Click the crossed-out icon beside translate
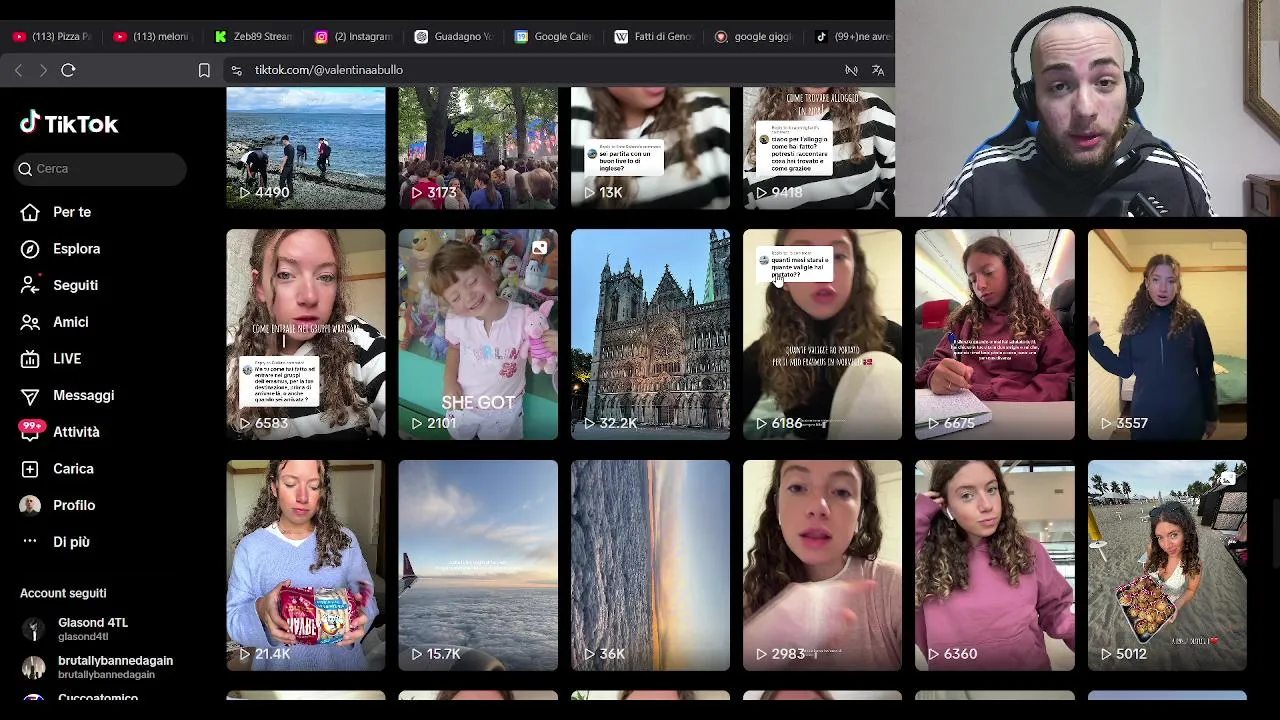This screenshot has width=1280, height=720. pyautogui.click(x=851, y=70)
